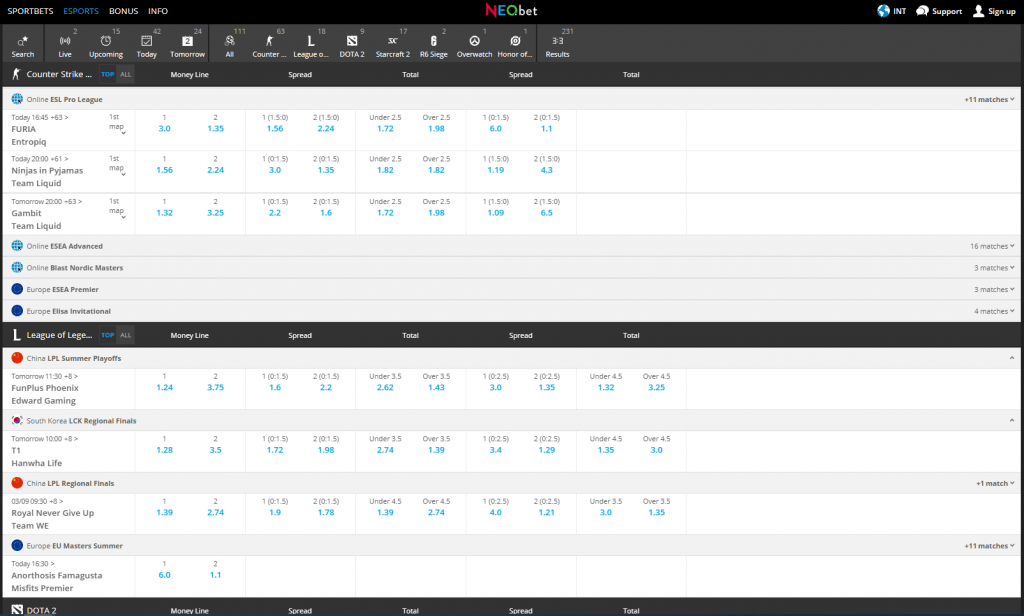The width and height of the screenshot is (1024, 616).
Task: Filter by DOTA 2 icon
Action: 352,41
